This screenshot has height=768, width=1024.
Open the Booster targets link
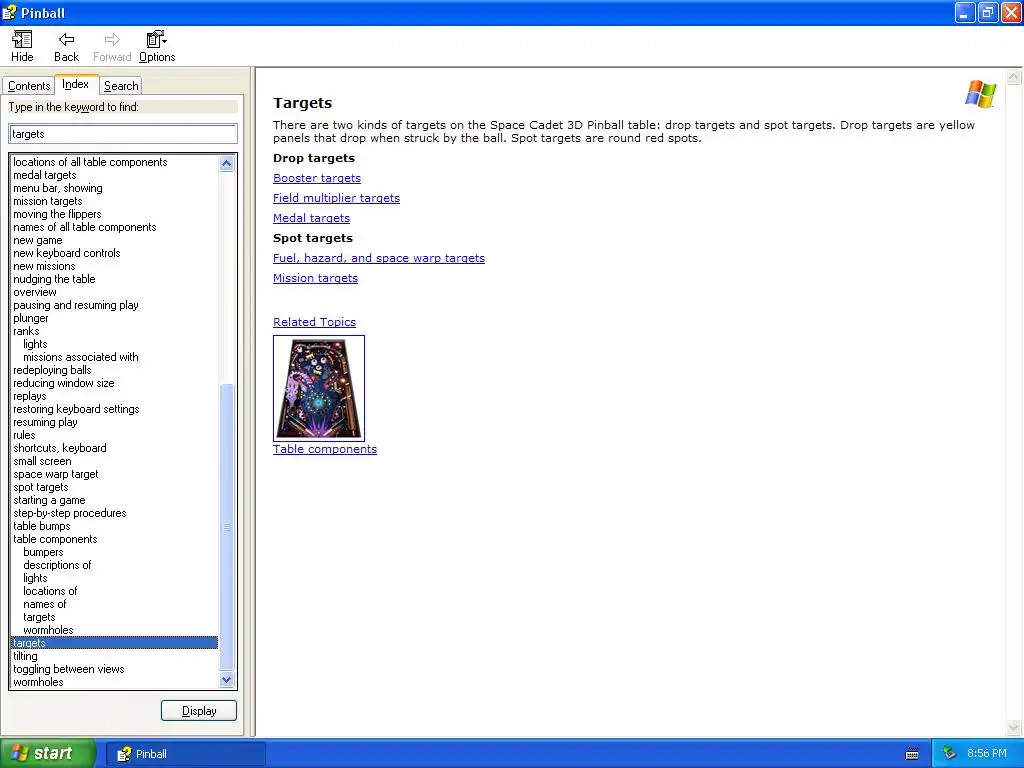tap(317, 178)
